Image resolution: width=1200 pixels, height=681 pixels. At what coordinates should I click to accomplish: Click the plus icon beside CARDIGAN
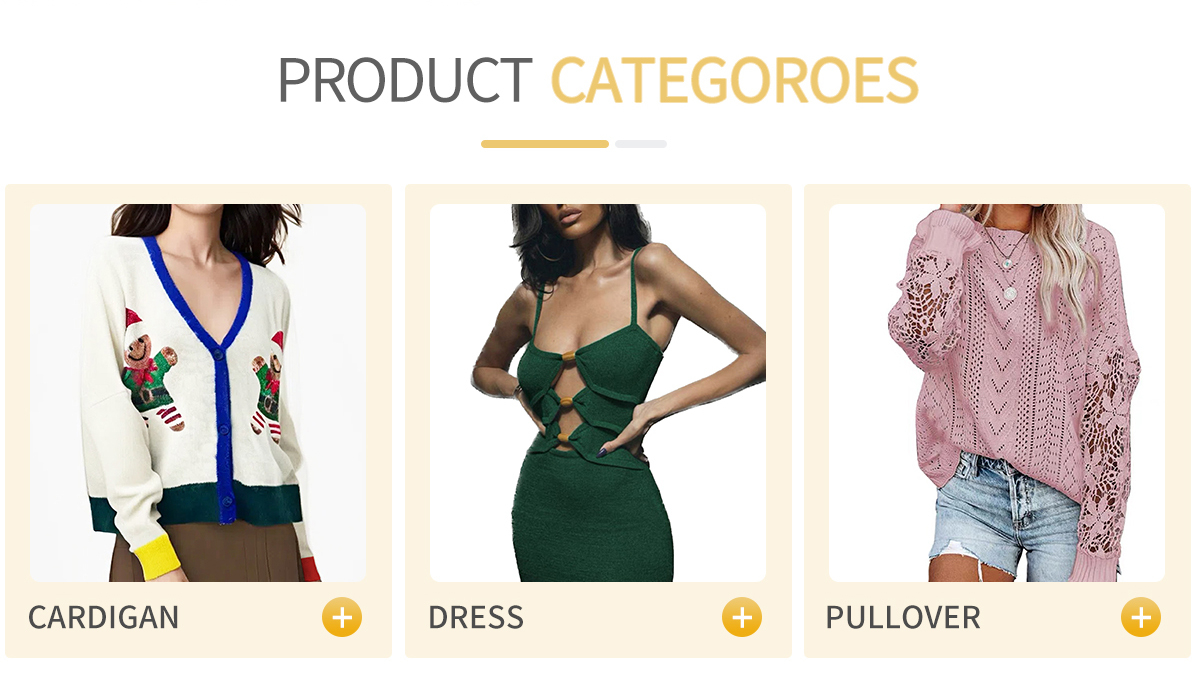point(342,617)
